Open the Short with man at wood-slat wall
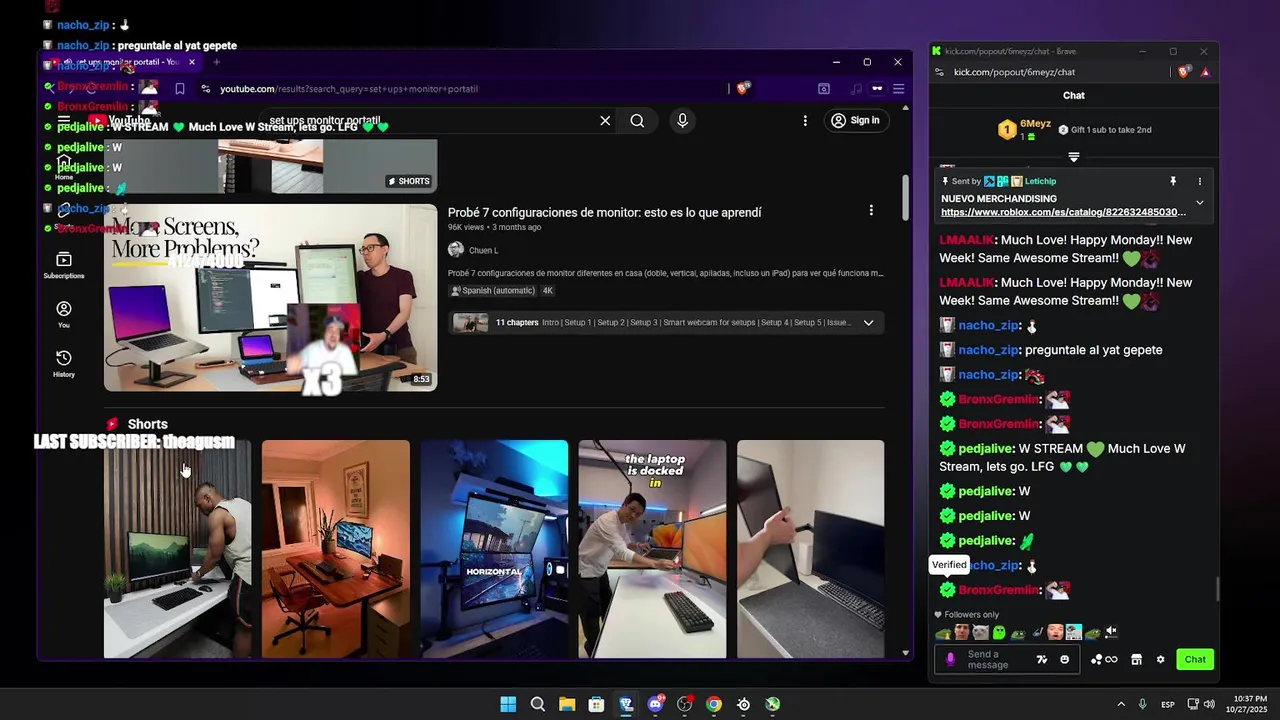The width and height of the screenshot is (1280, 720). (178, 549)
